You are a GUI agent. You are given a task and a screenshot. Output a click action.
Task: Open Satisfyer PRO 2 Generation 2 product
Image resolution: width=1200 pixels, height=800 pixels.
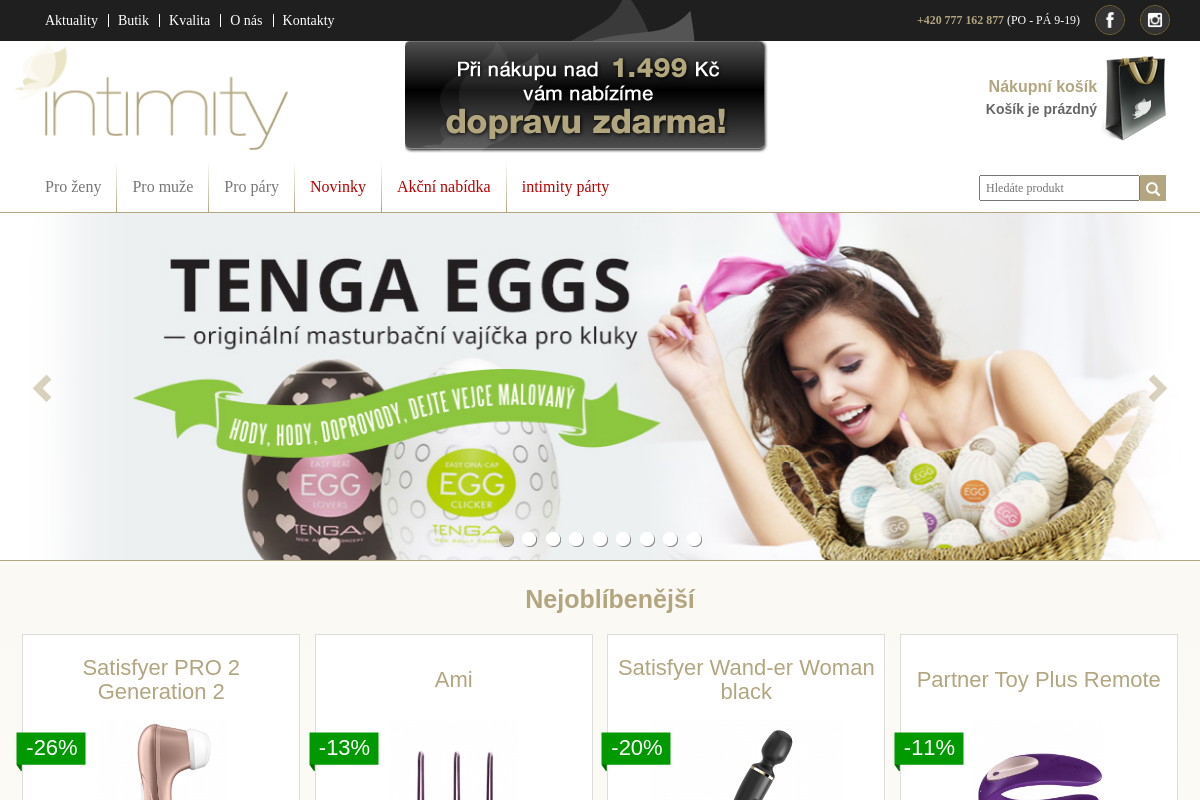161,680
